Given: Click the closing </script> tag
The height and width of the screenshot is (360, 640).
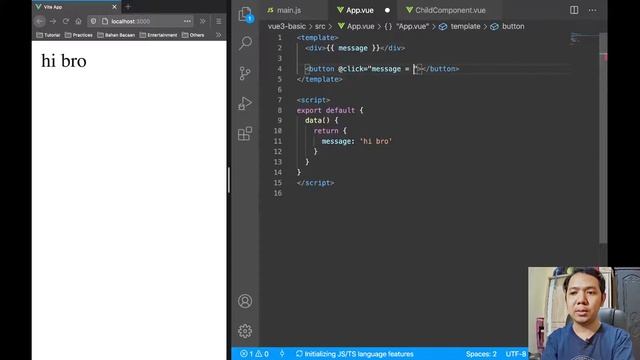Looking at the screenshot, I should tap(316, 183).
